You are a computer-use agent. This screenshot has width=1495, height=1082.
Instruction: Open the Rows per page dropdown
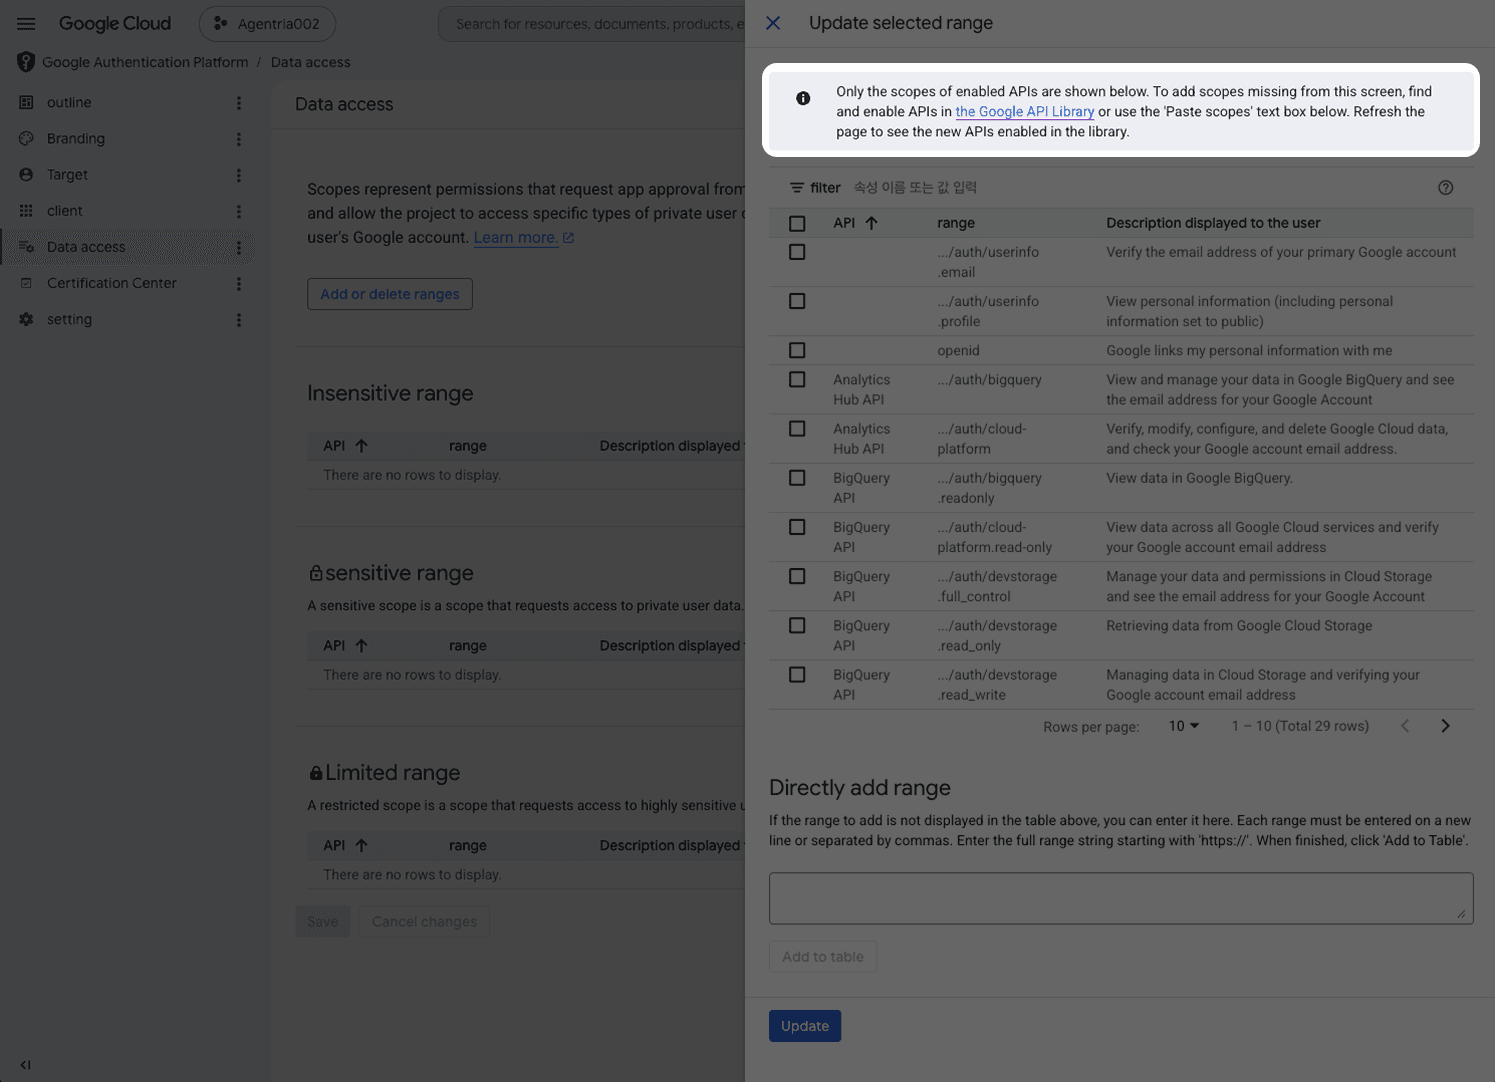tap(1184, 726)
